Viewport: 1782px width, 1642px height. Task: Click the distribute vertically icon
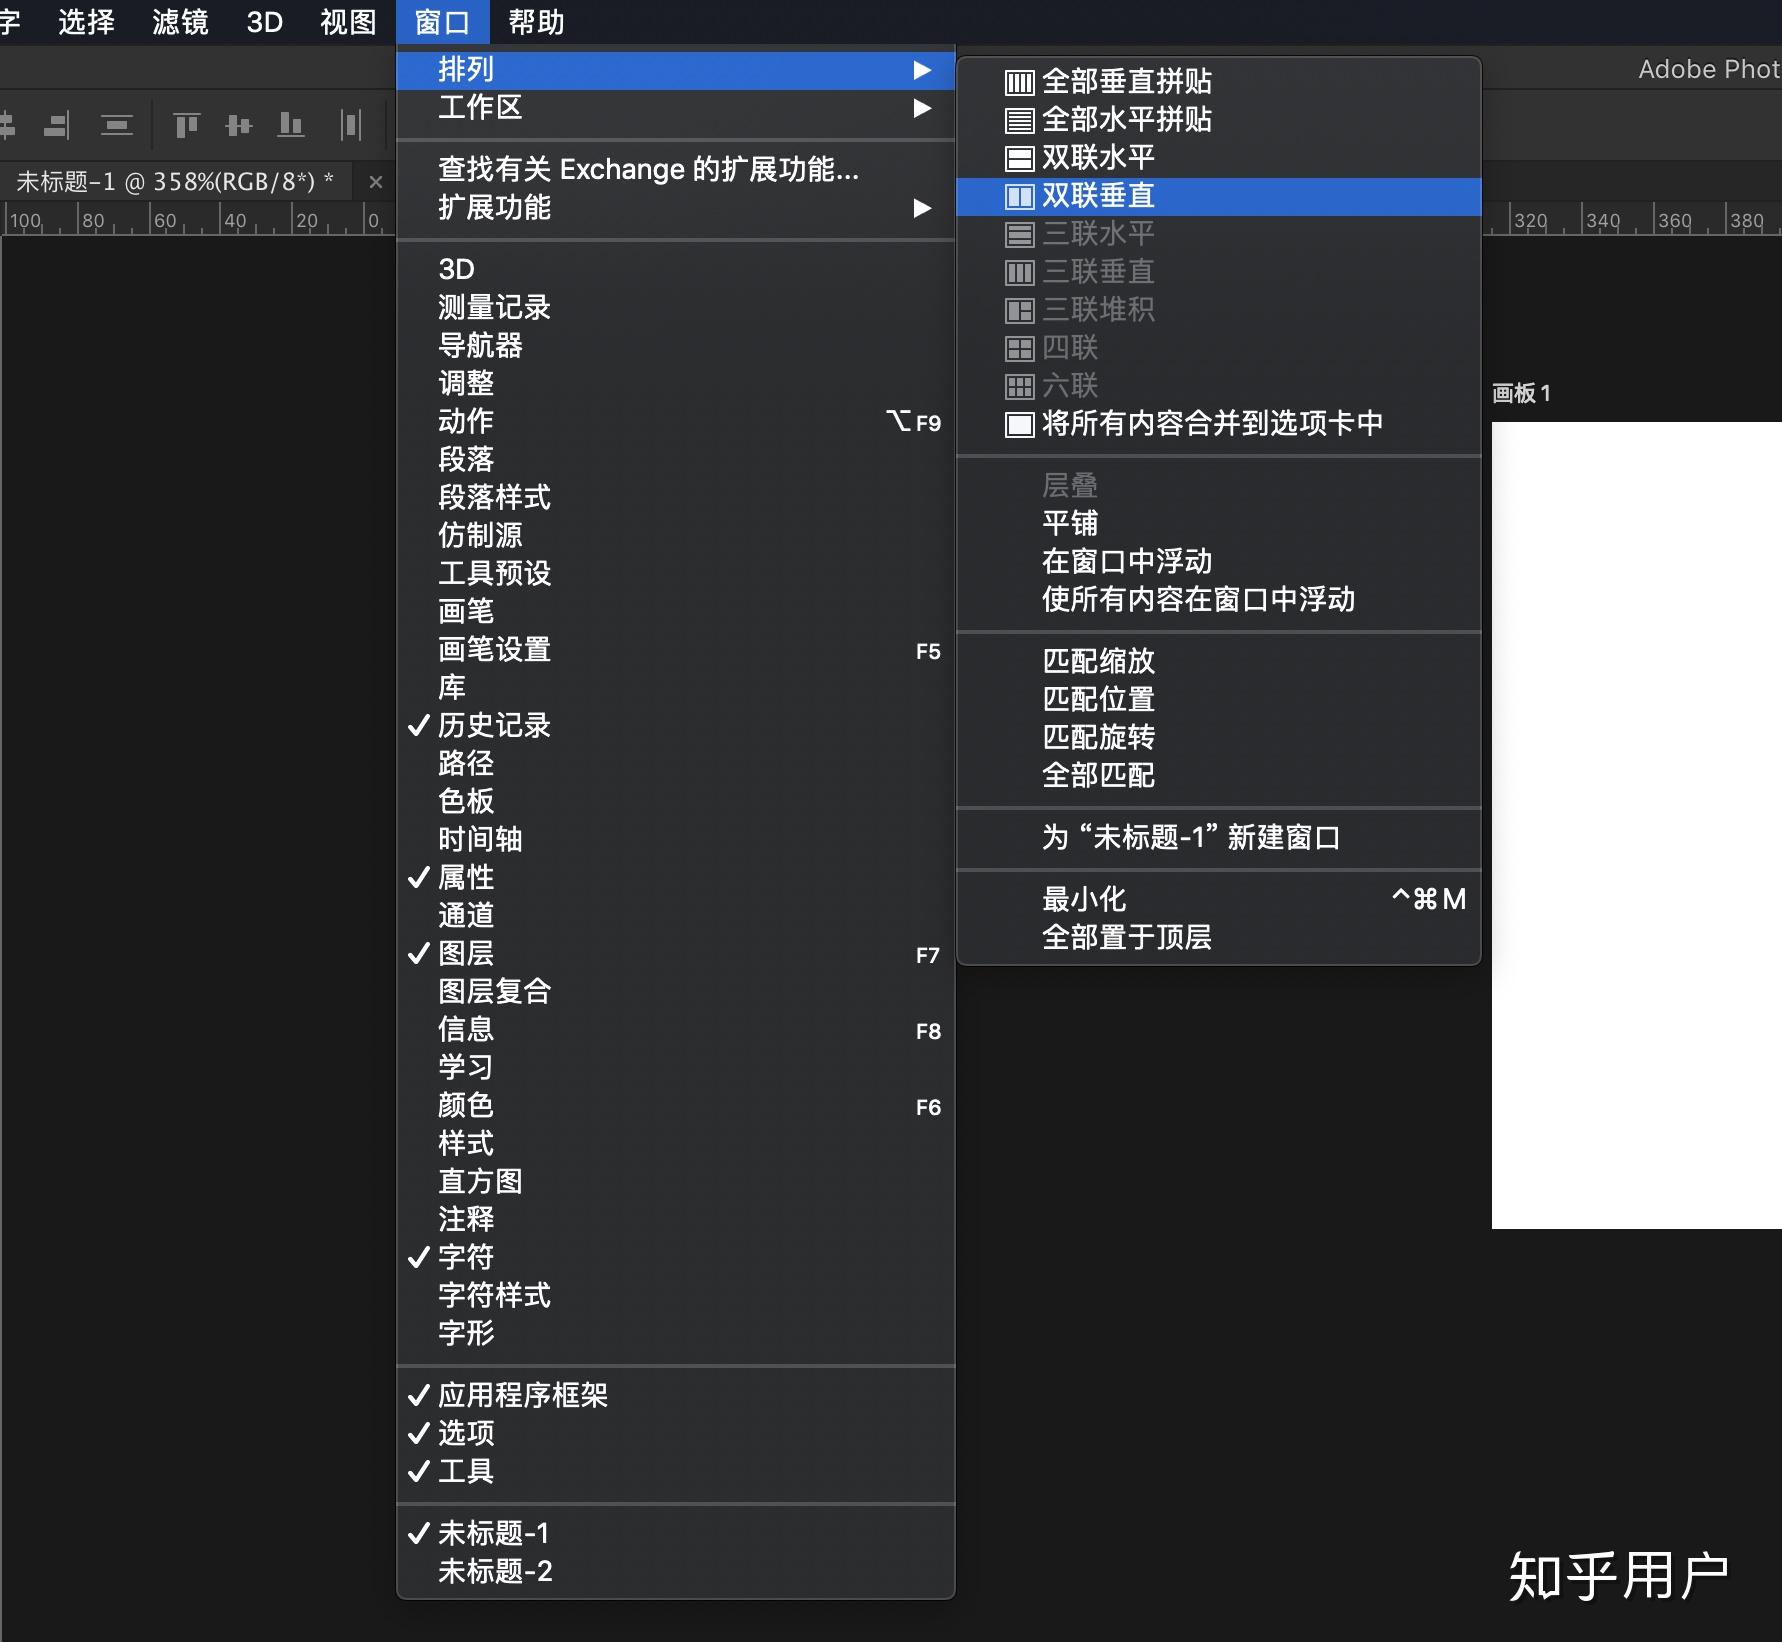pos(117,125)
